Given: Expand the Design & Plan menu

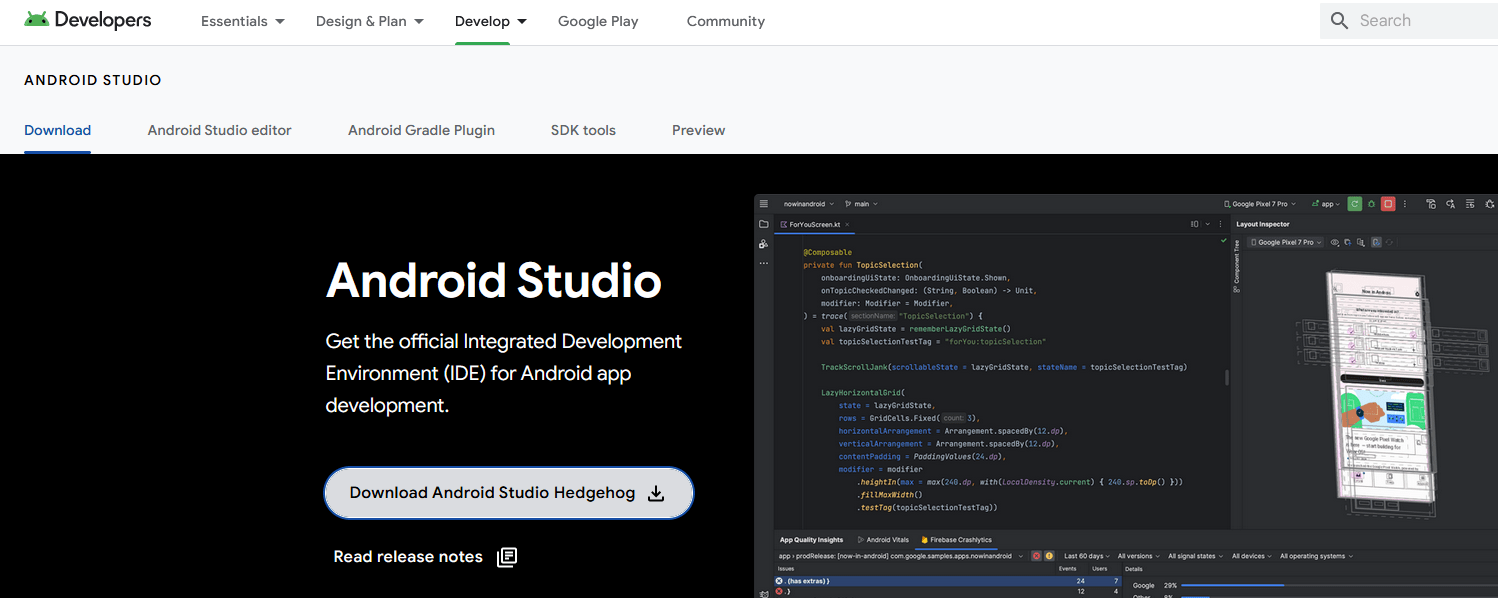Looking at the screenshot, I should click(370, 21).
